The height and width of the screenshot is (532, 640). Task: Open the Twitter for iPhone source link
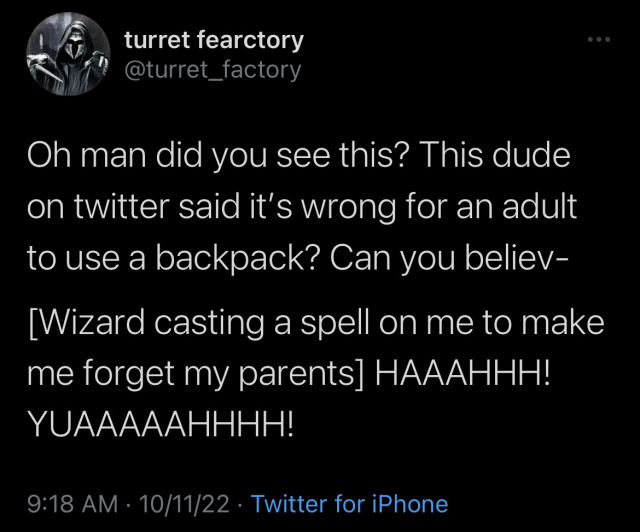point(350,503)
